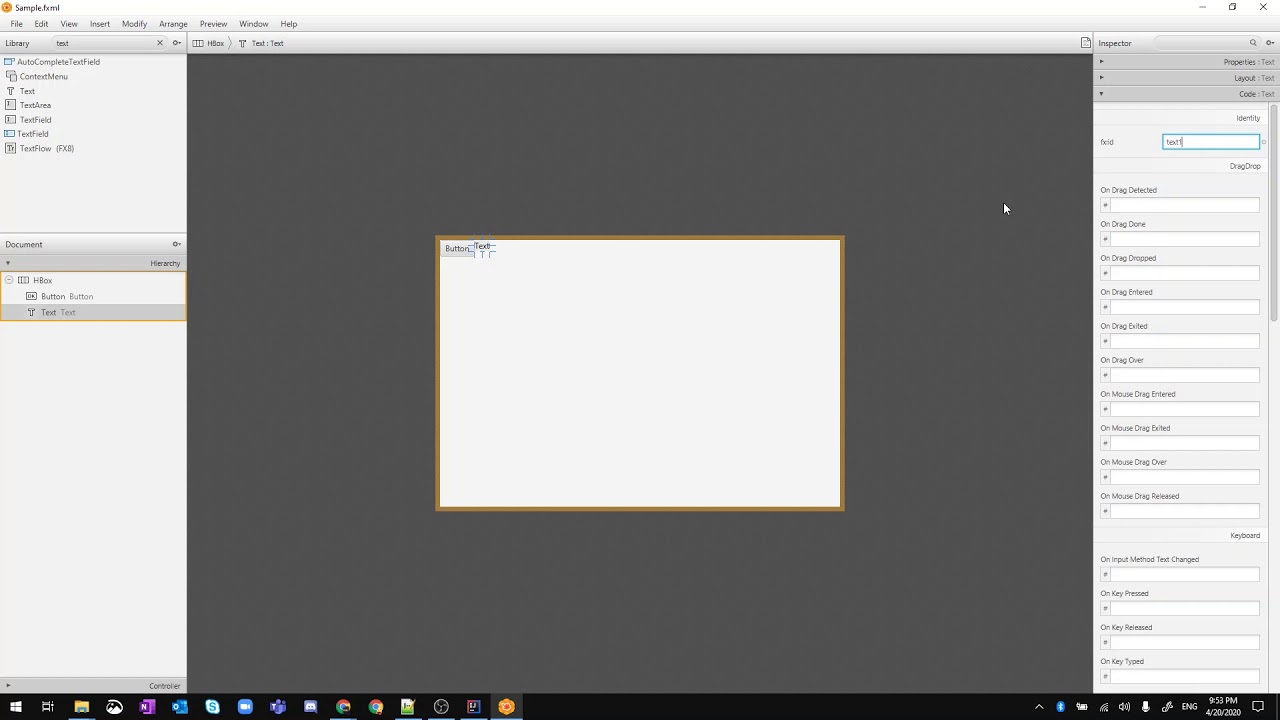Clear the library search field

click(160, 43)
